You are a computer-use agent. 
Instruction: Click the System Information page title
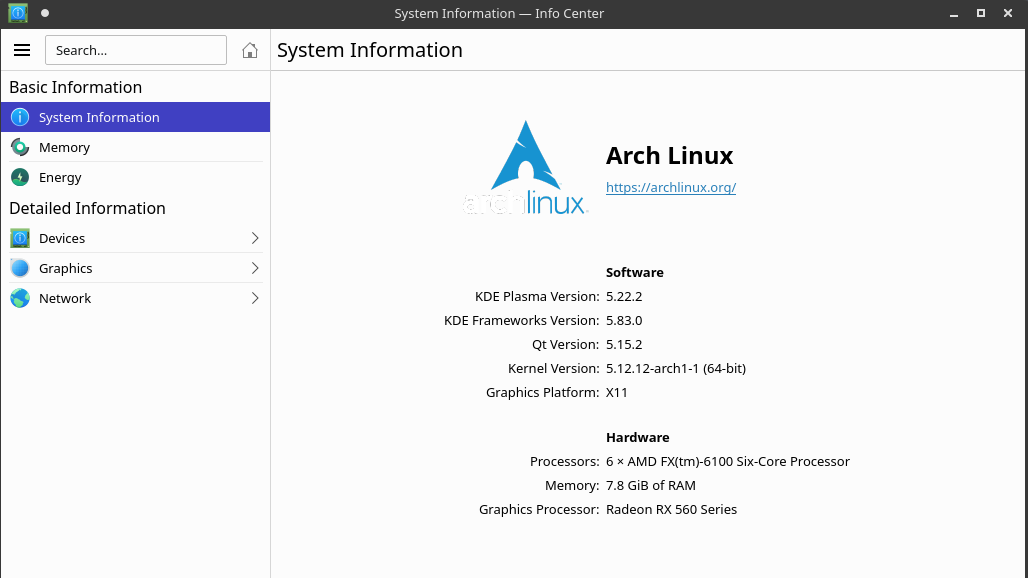pyautogui.click(x=370, y=50)
